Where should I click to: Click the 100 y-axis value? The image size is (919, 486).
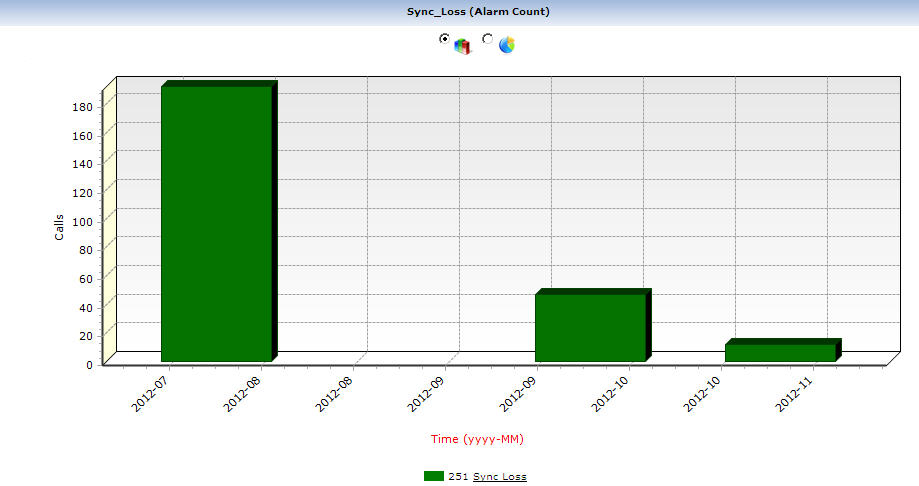(x=83, y=222)
